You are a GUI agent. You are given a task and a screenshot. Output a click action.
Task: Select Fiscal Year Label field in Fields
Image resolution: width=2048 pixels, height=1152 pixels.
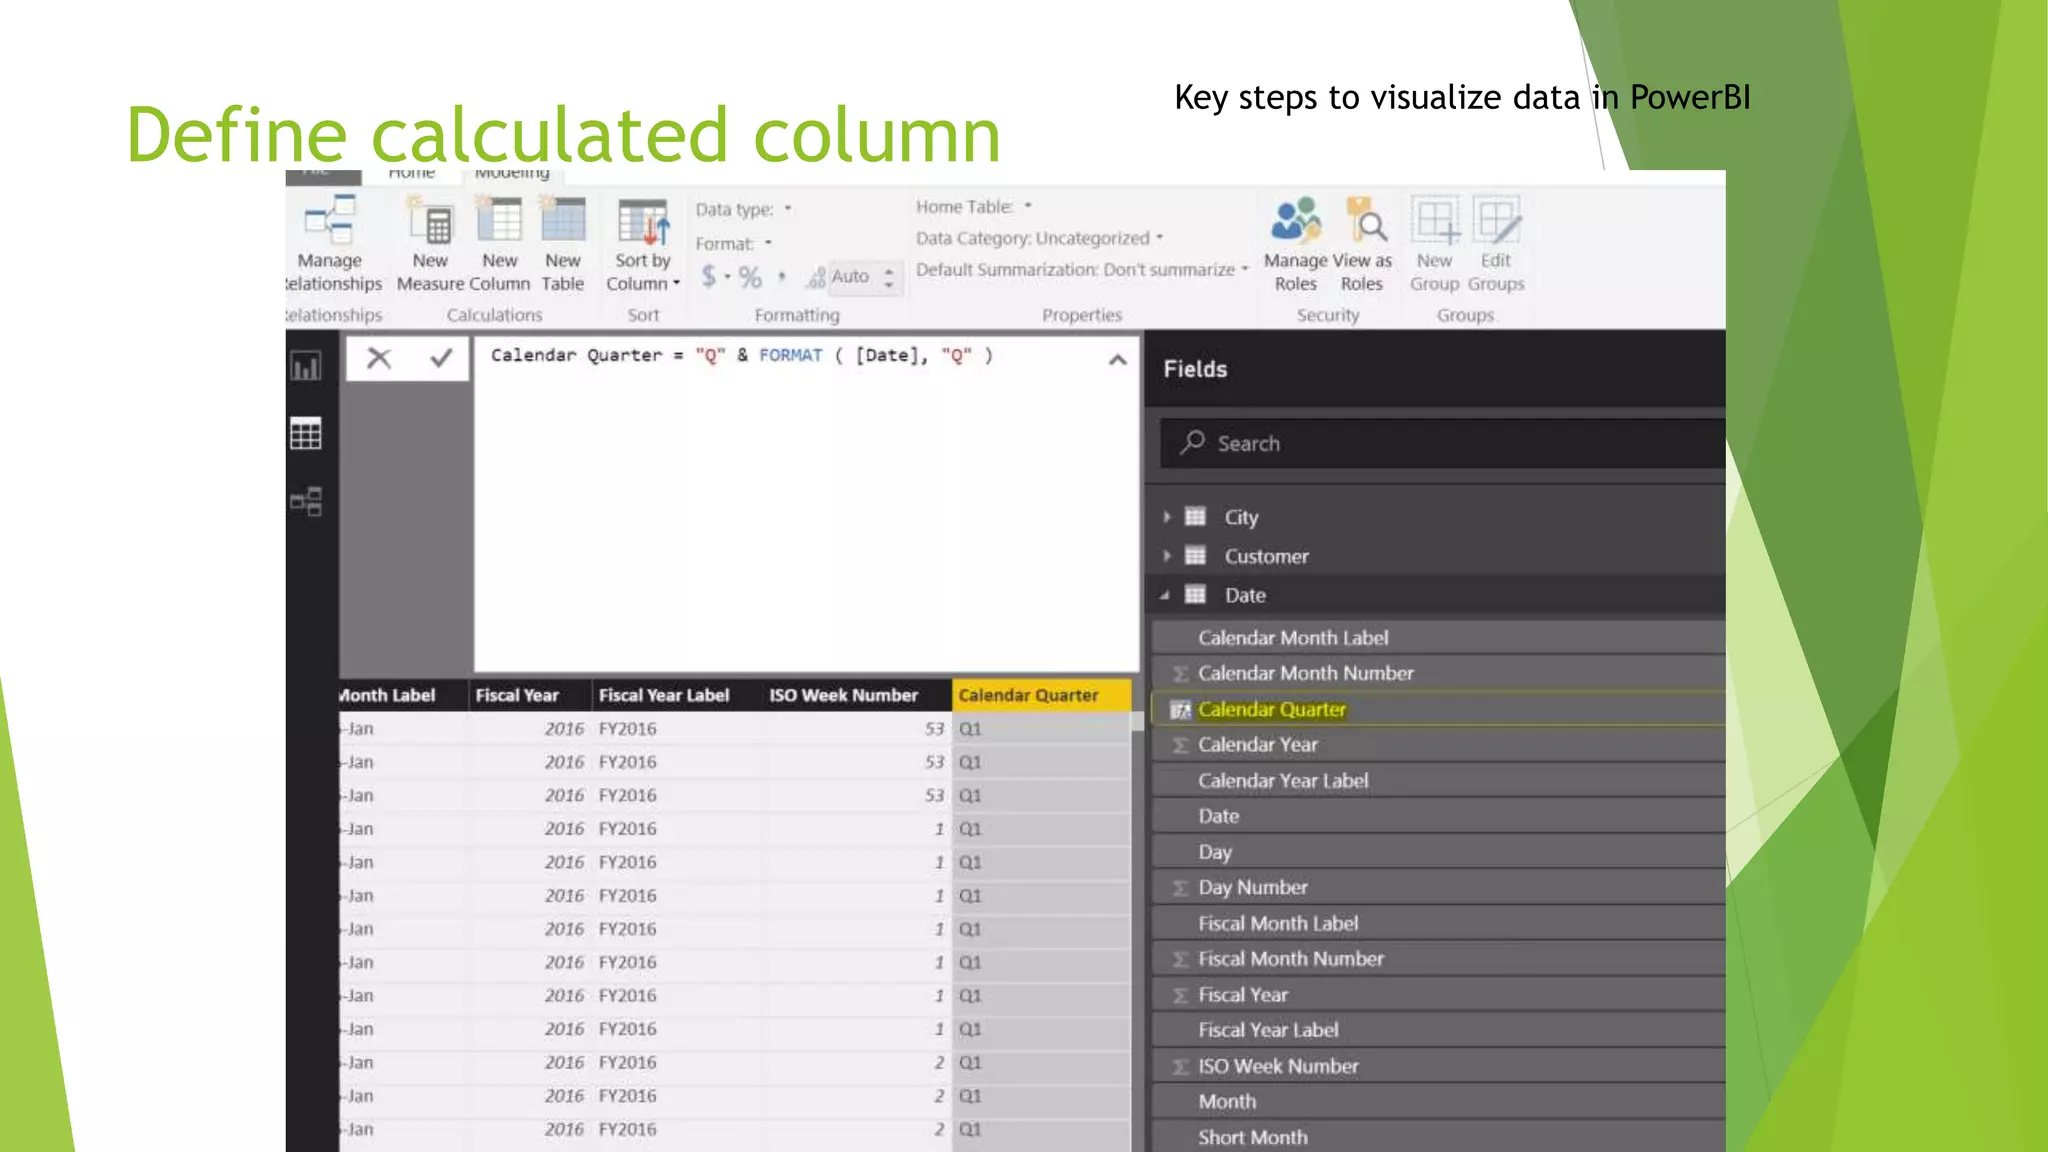point(1438,1030)
